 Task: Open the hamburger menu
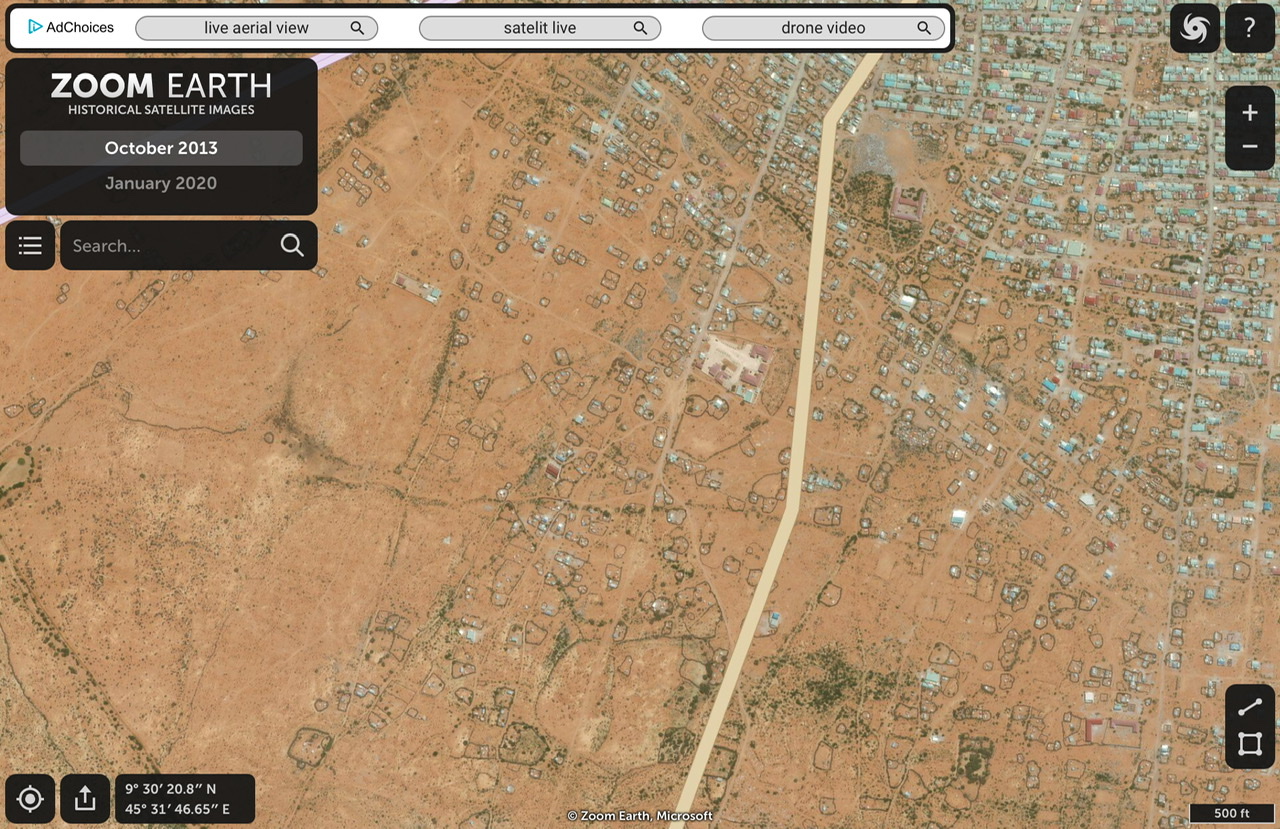click(30, 245)
